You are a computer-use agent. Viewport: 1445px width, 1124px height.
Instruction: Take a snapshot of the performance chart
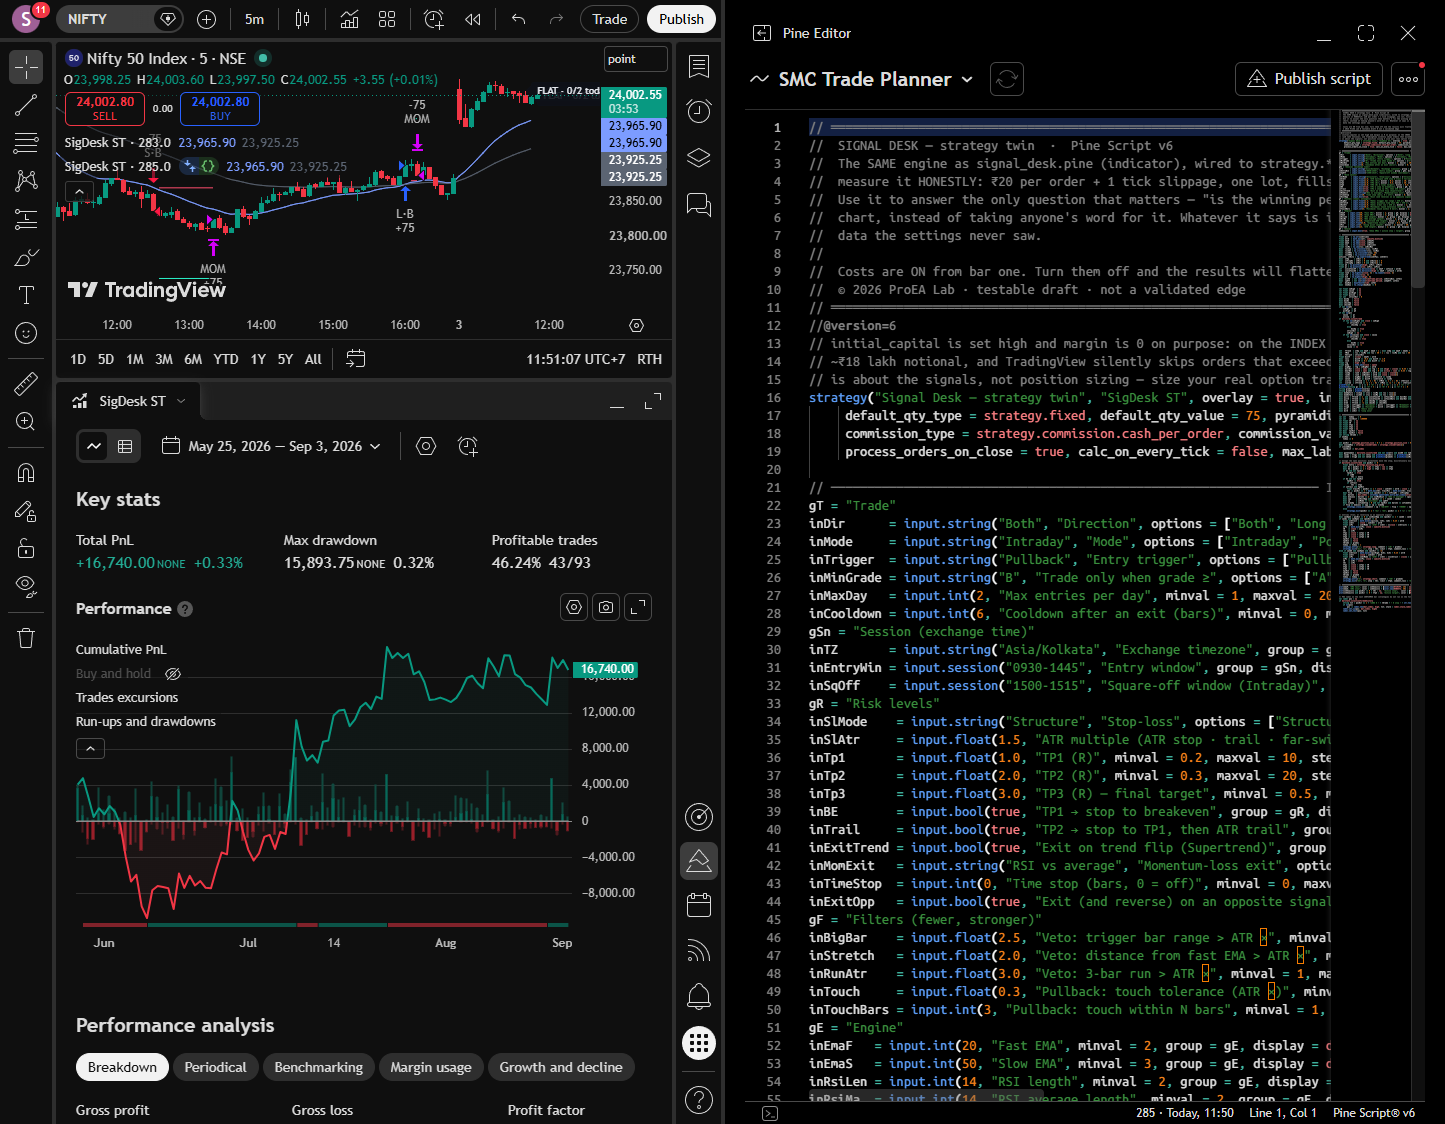(606, 607)
